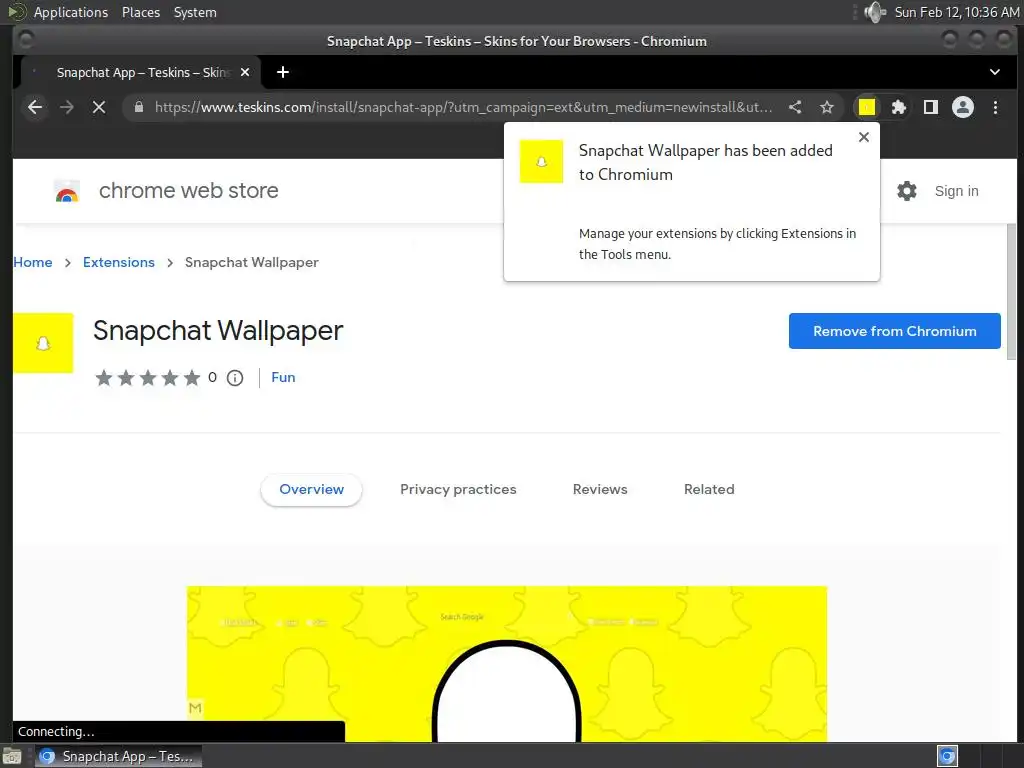Click the yellow icon in the notification
This screenshot has height=768, width=1024.
541,161
